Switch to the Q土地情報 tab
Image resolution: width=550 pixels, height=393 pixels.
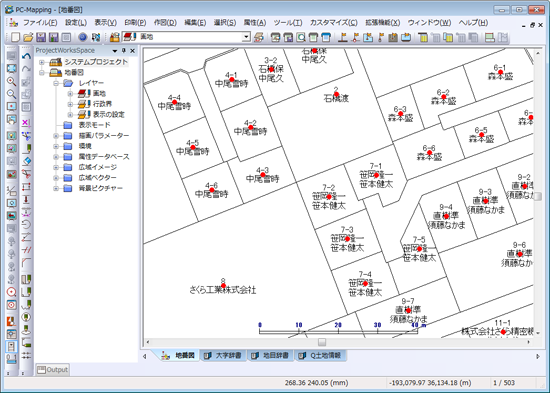click(320, 355)
